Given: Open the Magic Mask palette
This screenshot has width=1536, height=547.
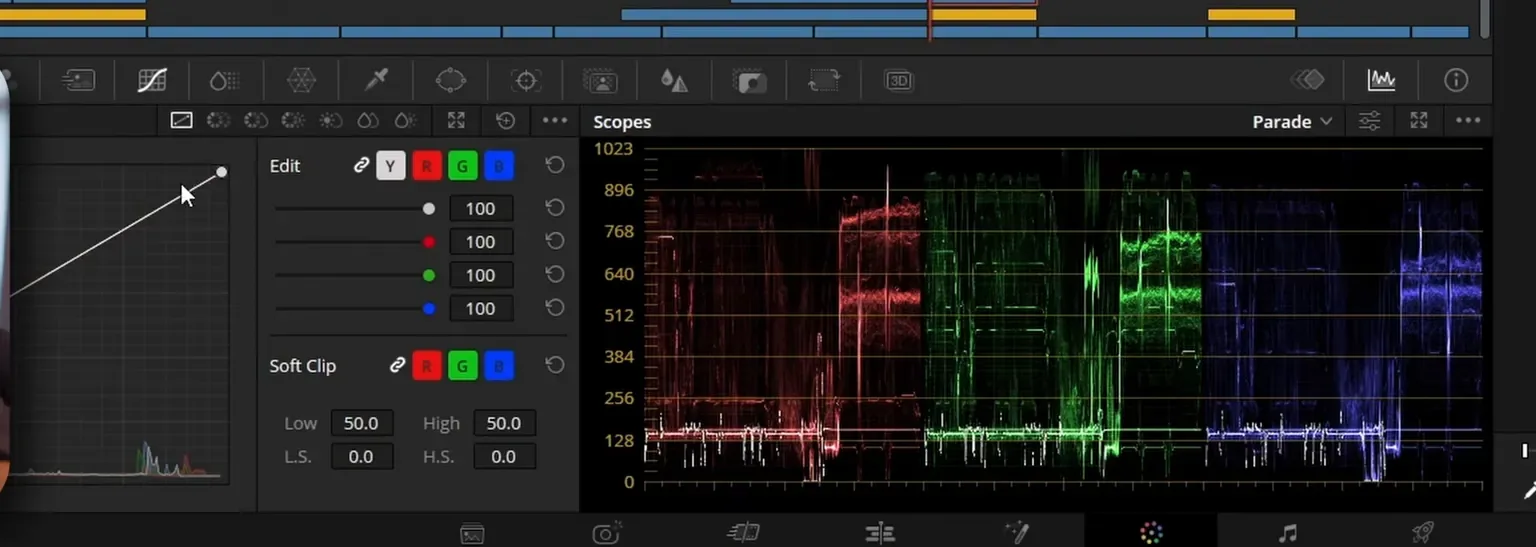Looking at the screenshot, I should (600, 80).
